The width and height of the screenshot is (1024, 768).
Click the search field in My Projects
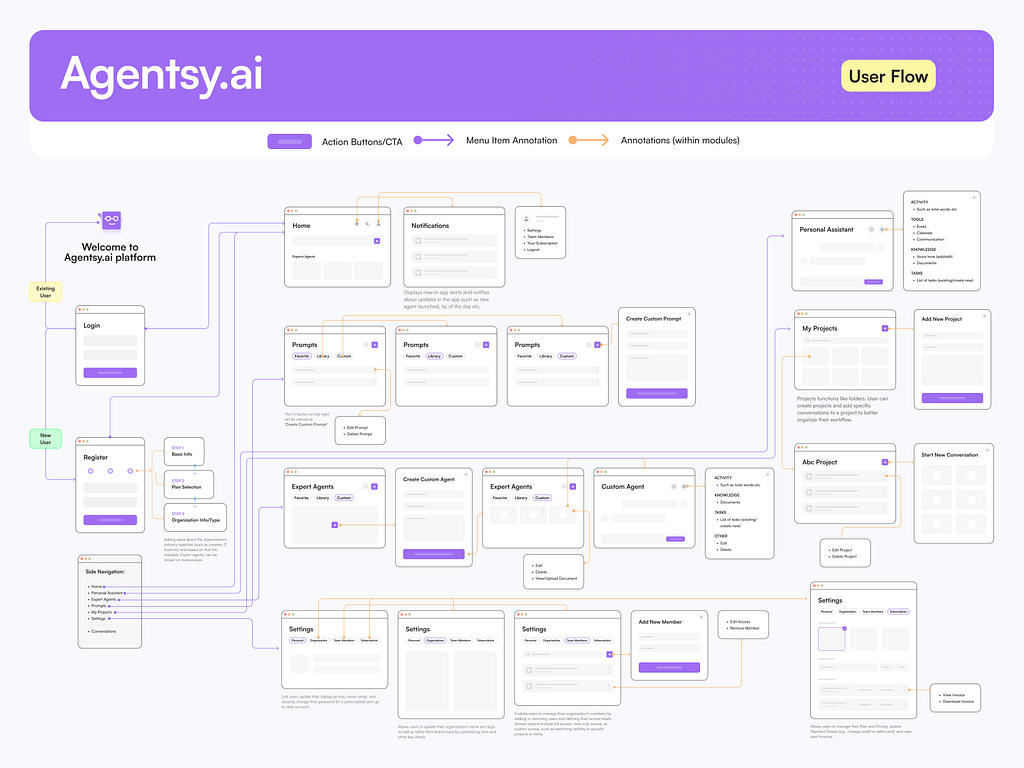coord(845,340)
